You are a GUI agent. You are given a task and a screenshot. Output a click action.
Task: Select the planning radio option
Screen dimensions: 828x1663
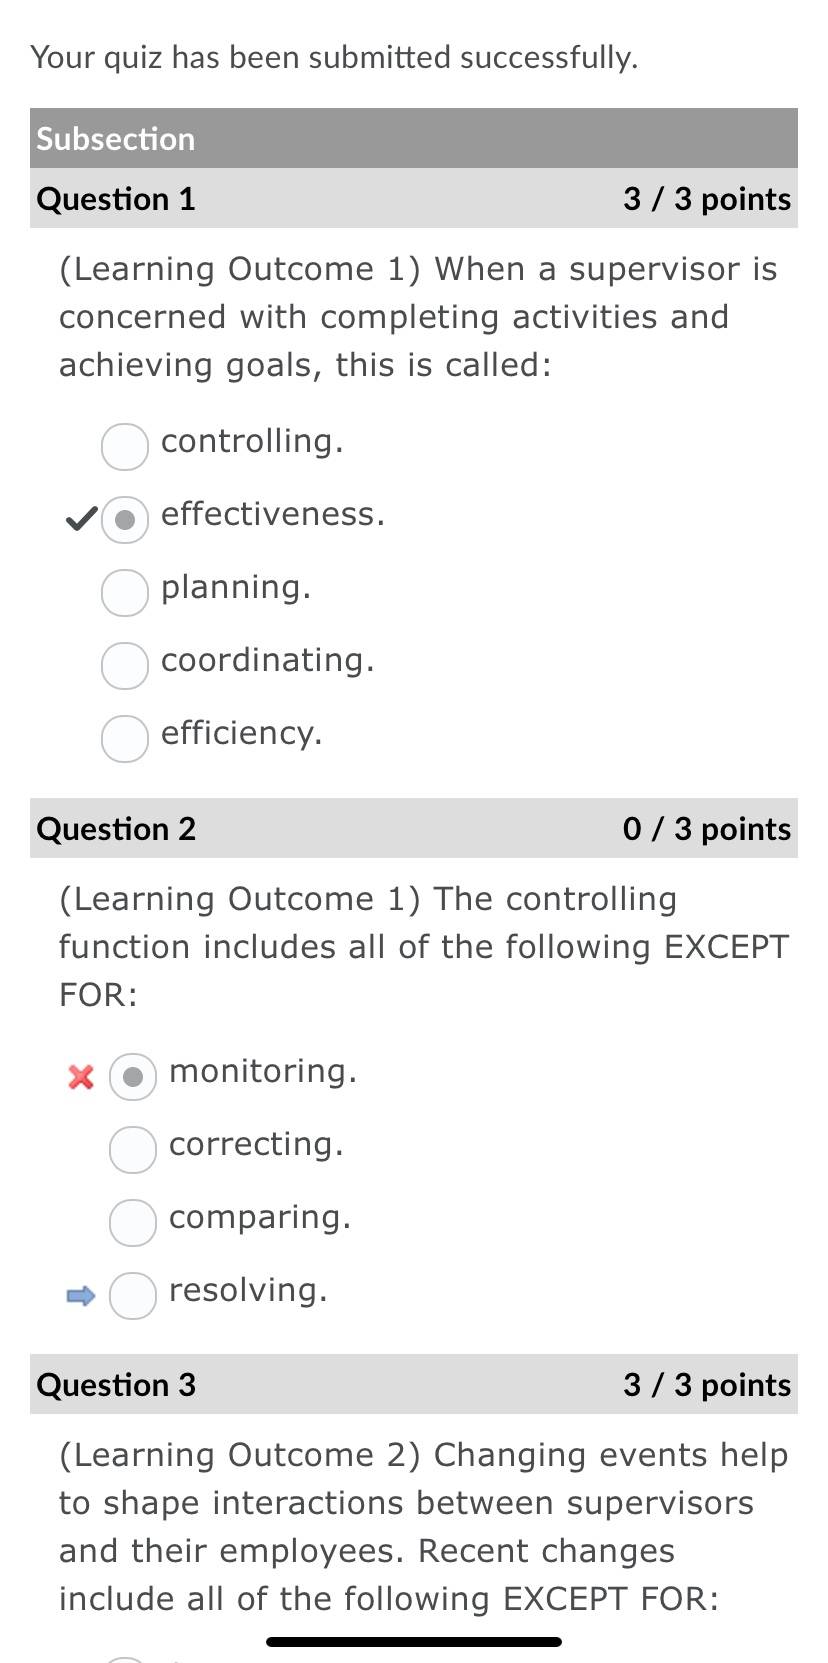tap(125, 592)
